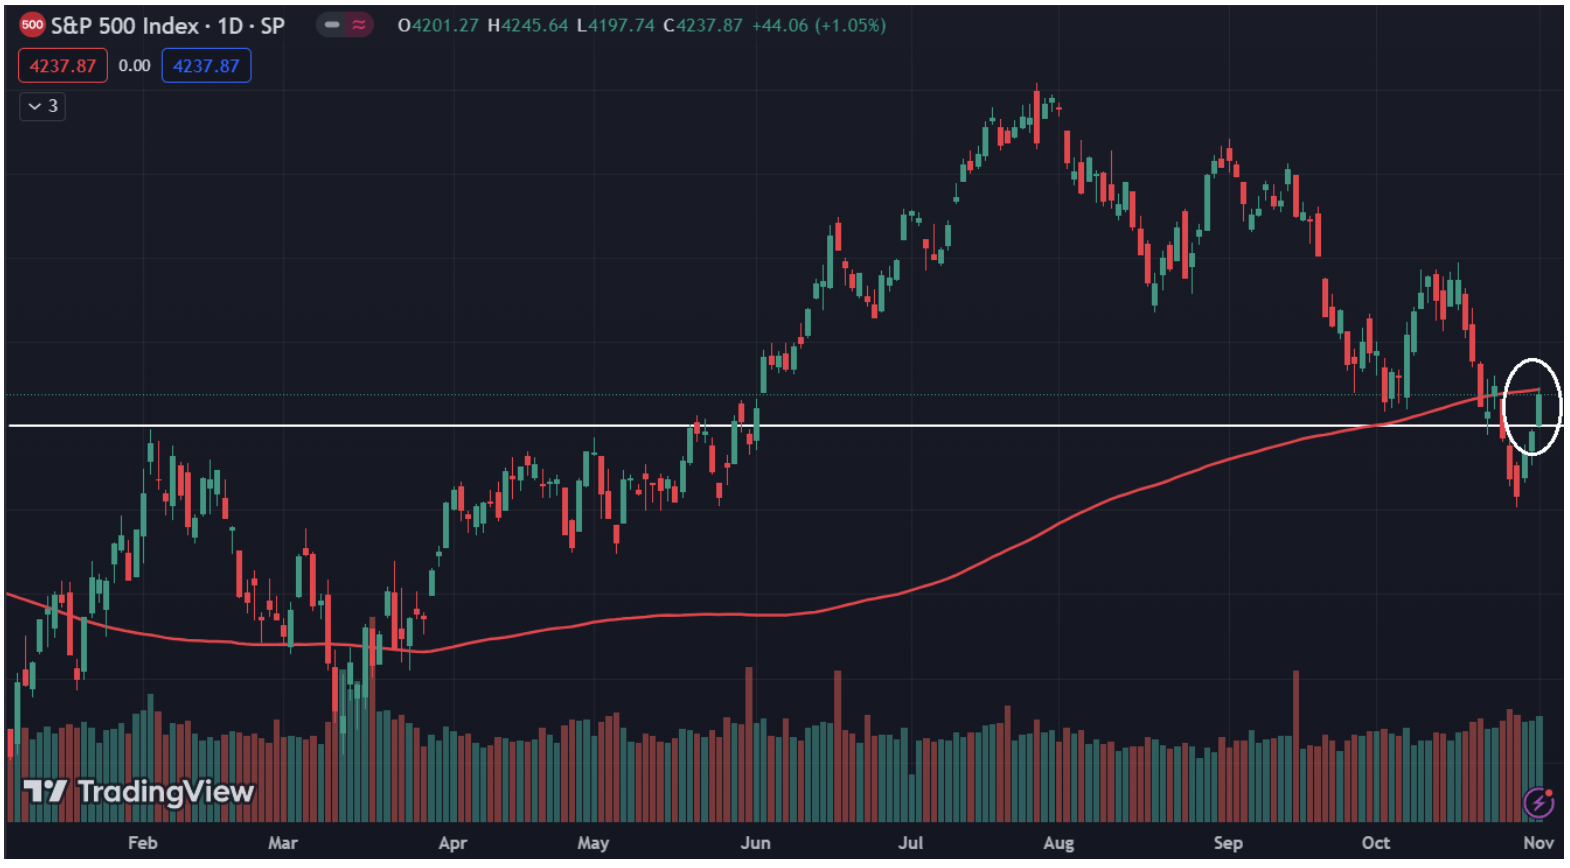
Task: Click the red 4237.87 sell price button
Action: point(62,66)
